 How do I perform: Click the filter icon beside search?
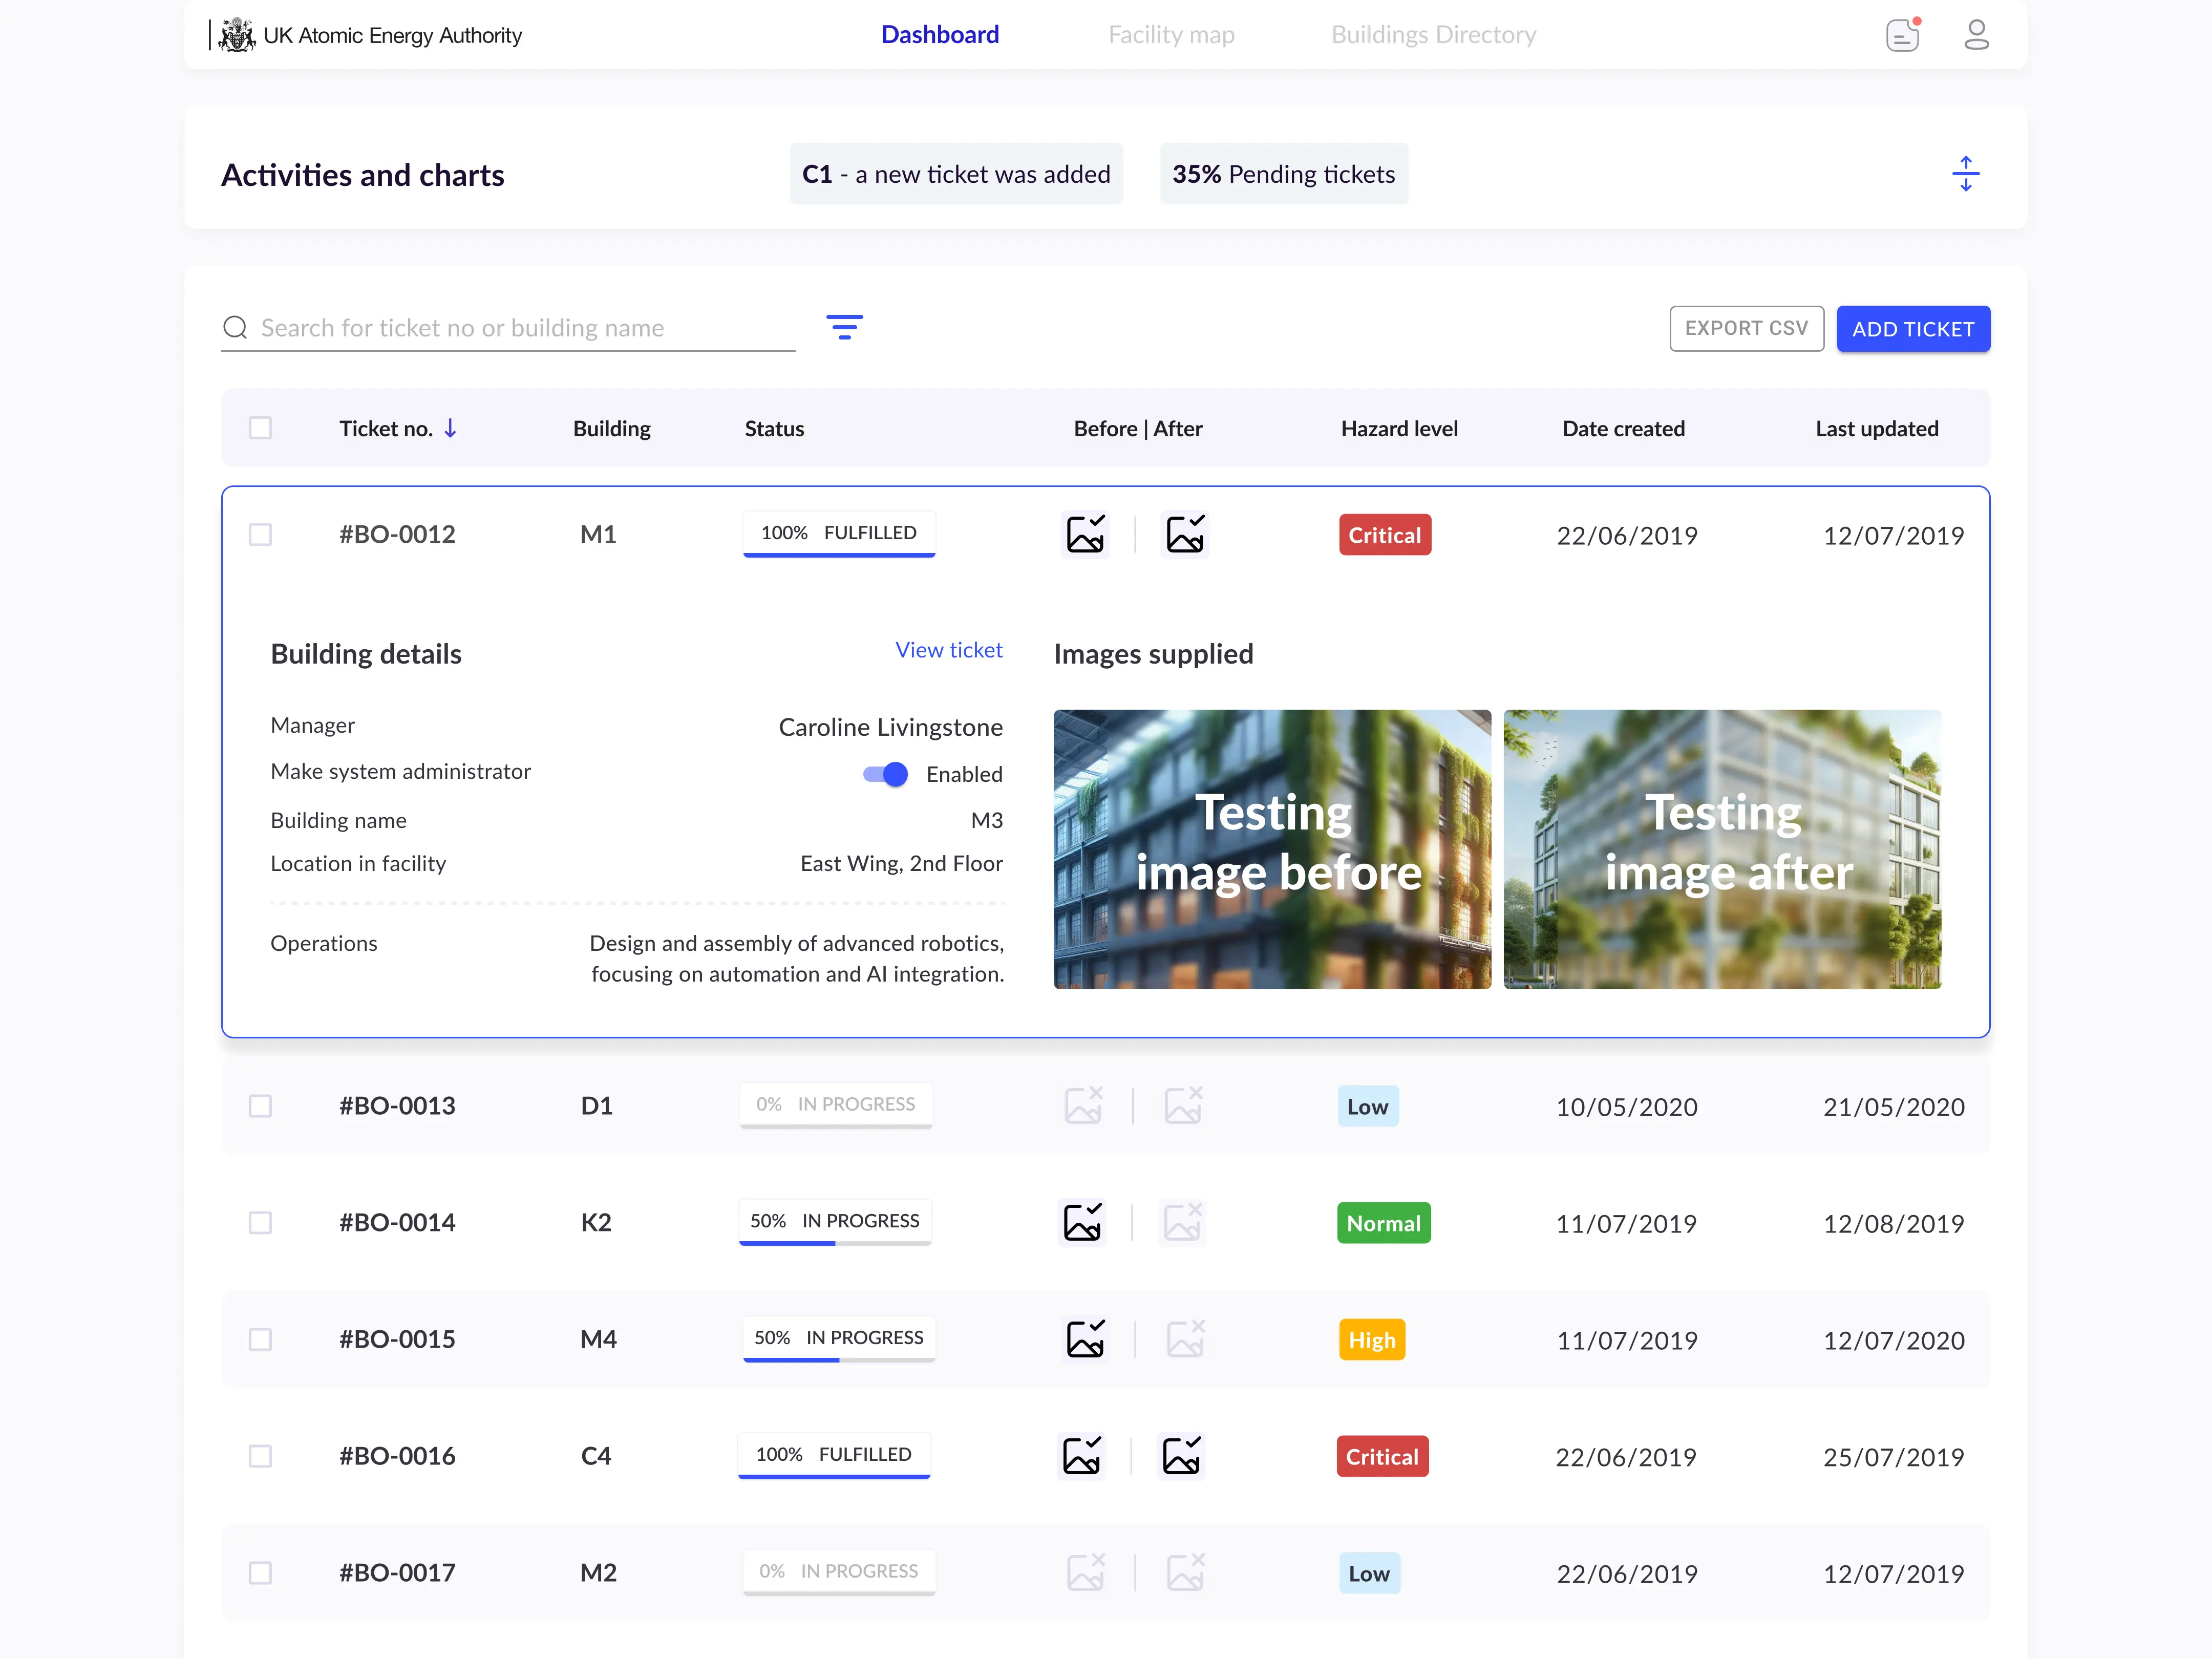point(845,328)
